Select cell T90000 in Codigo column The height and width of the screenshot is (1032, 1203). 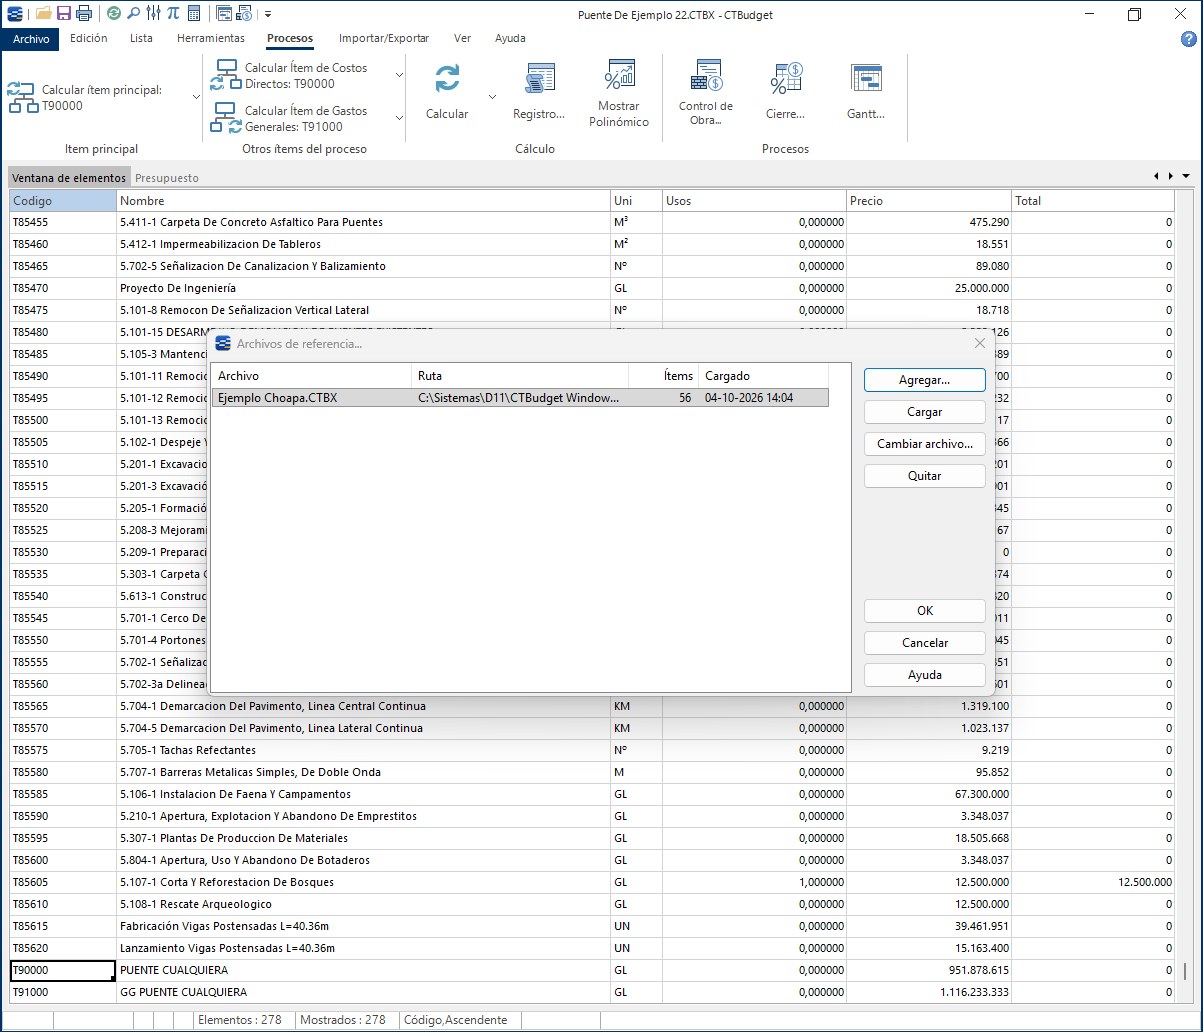63,970
